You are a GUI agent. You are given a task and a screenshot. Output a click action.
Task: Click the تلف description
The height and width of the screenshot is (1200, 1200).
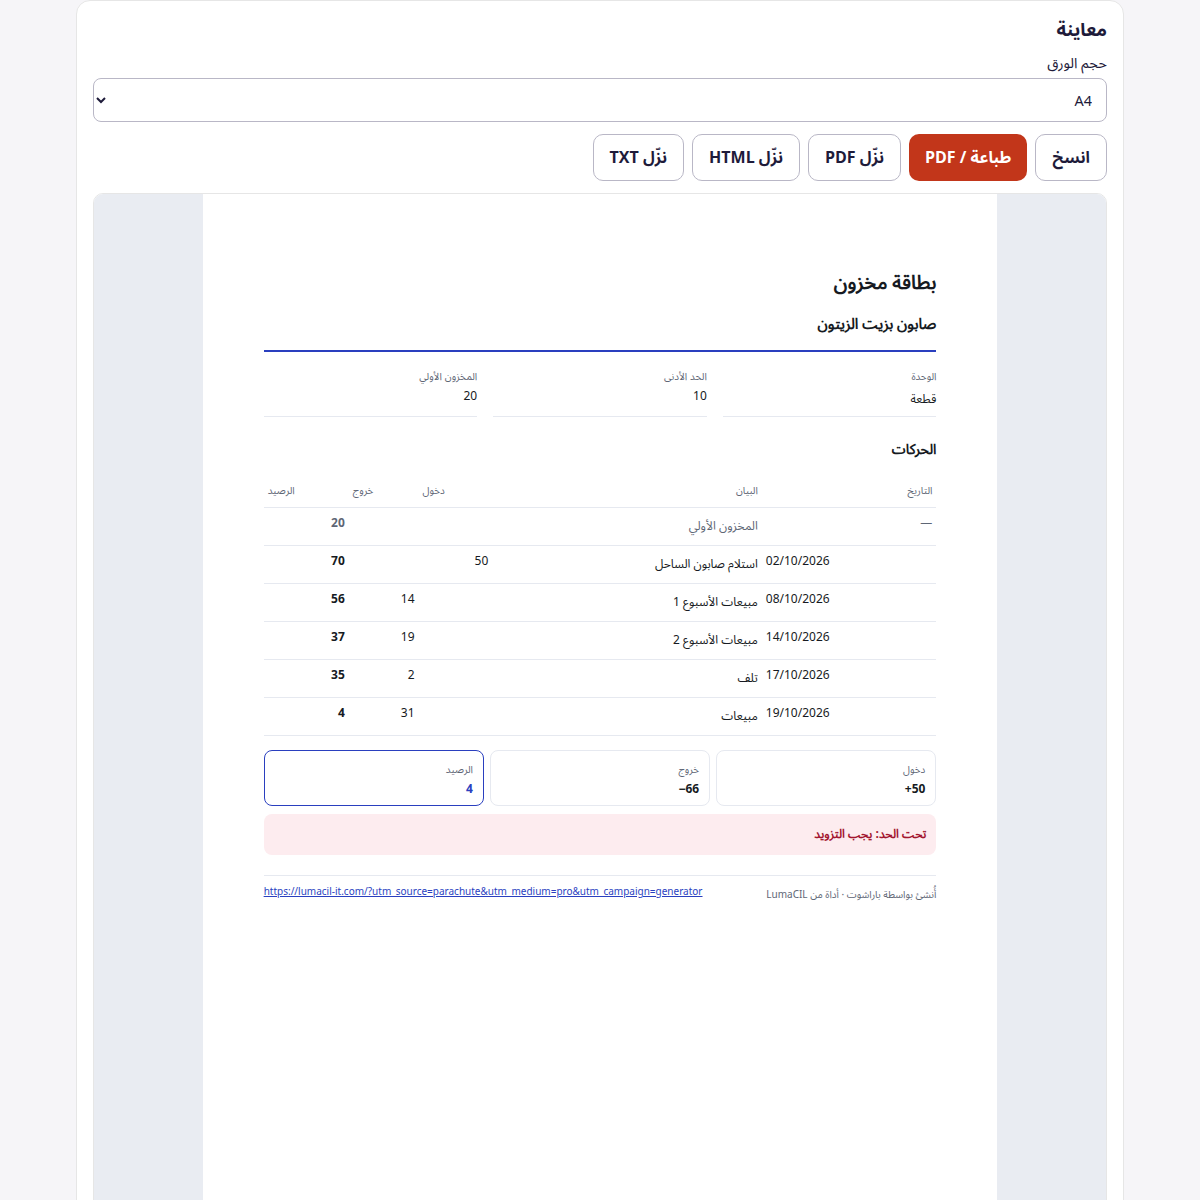748,678
